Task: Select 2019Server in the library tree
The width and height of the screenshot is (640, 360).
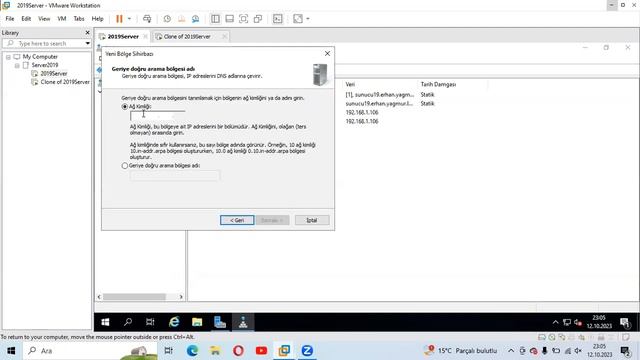Action: pyautogui.click(x=53, y=73)
